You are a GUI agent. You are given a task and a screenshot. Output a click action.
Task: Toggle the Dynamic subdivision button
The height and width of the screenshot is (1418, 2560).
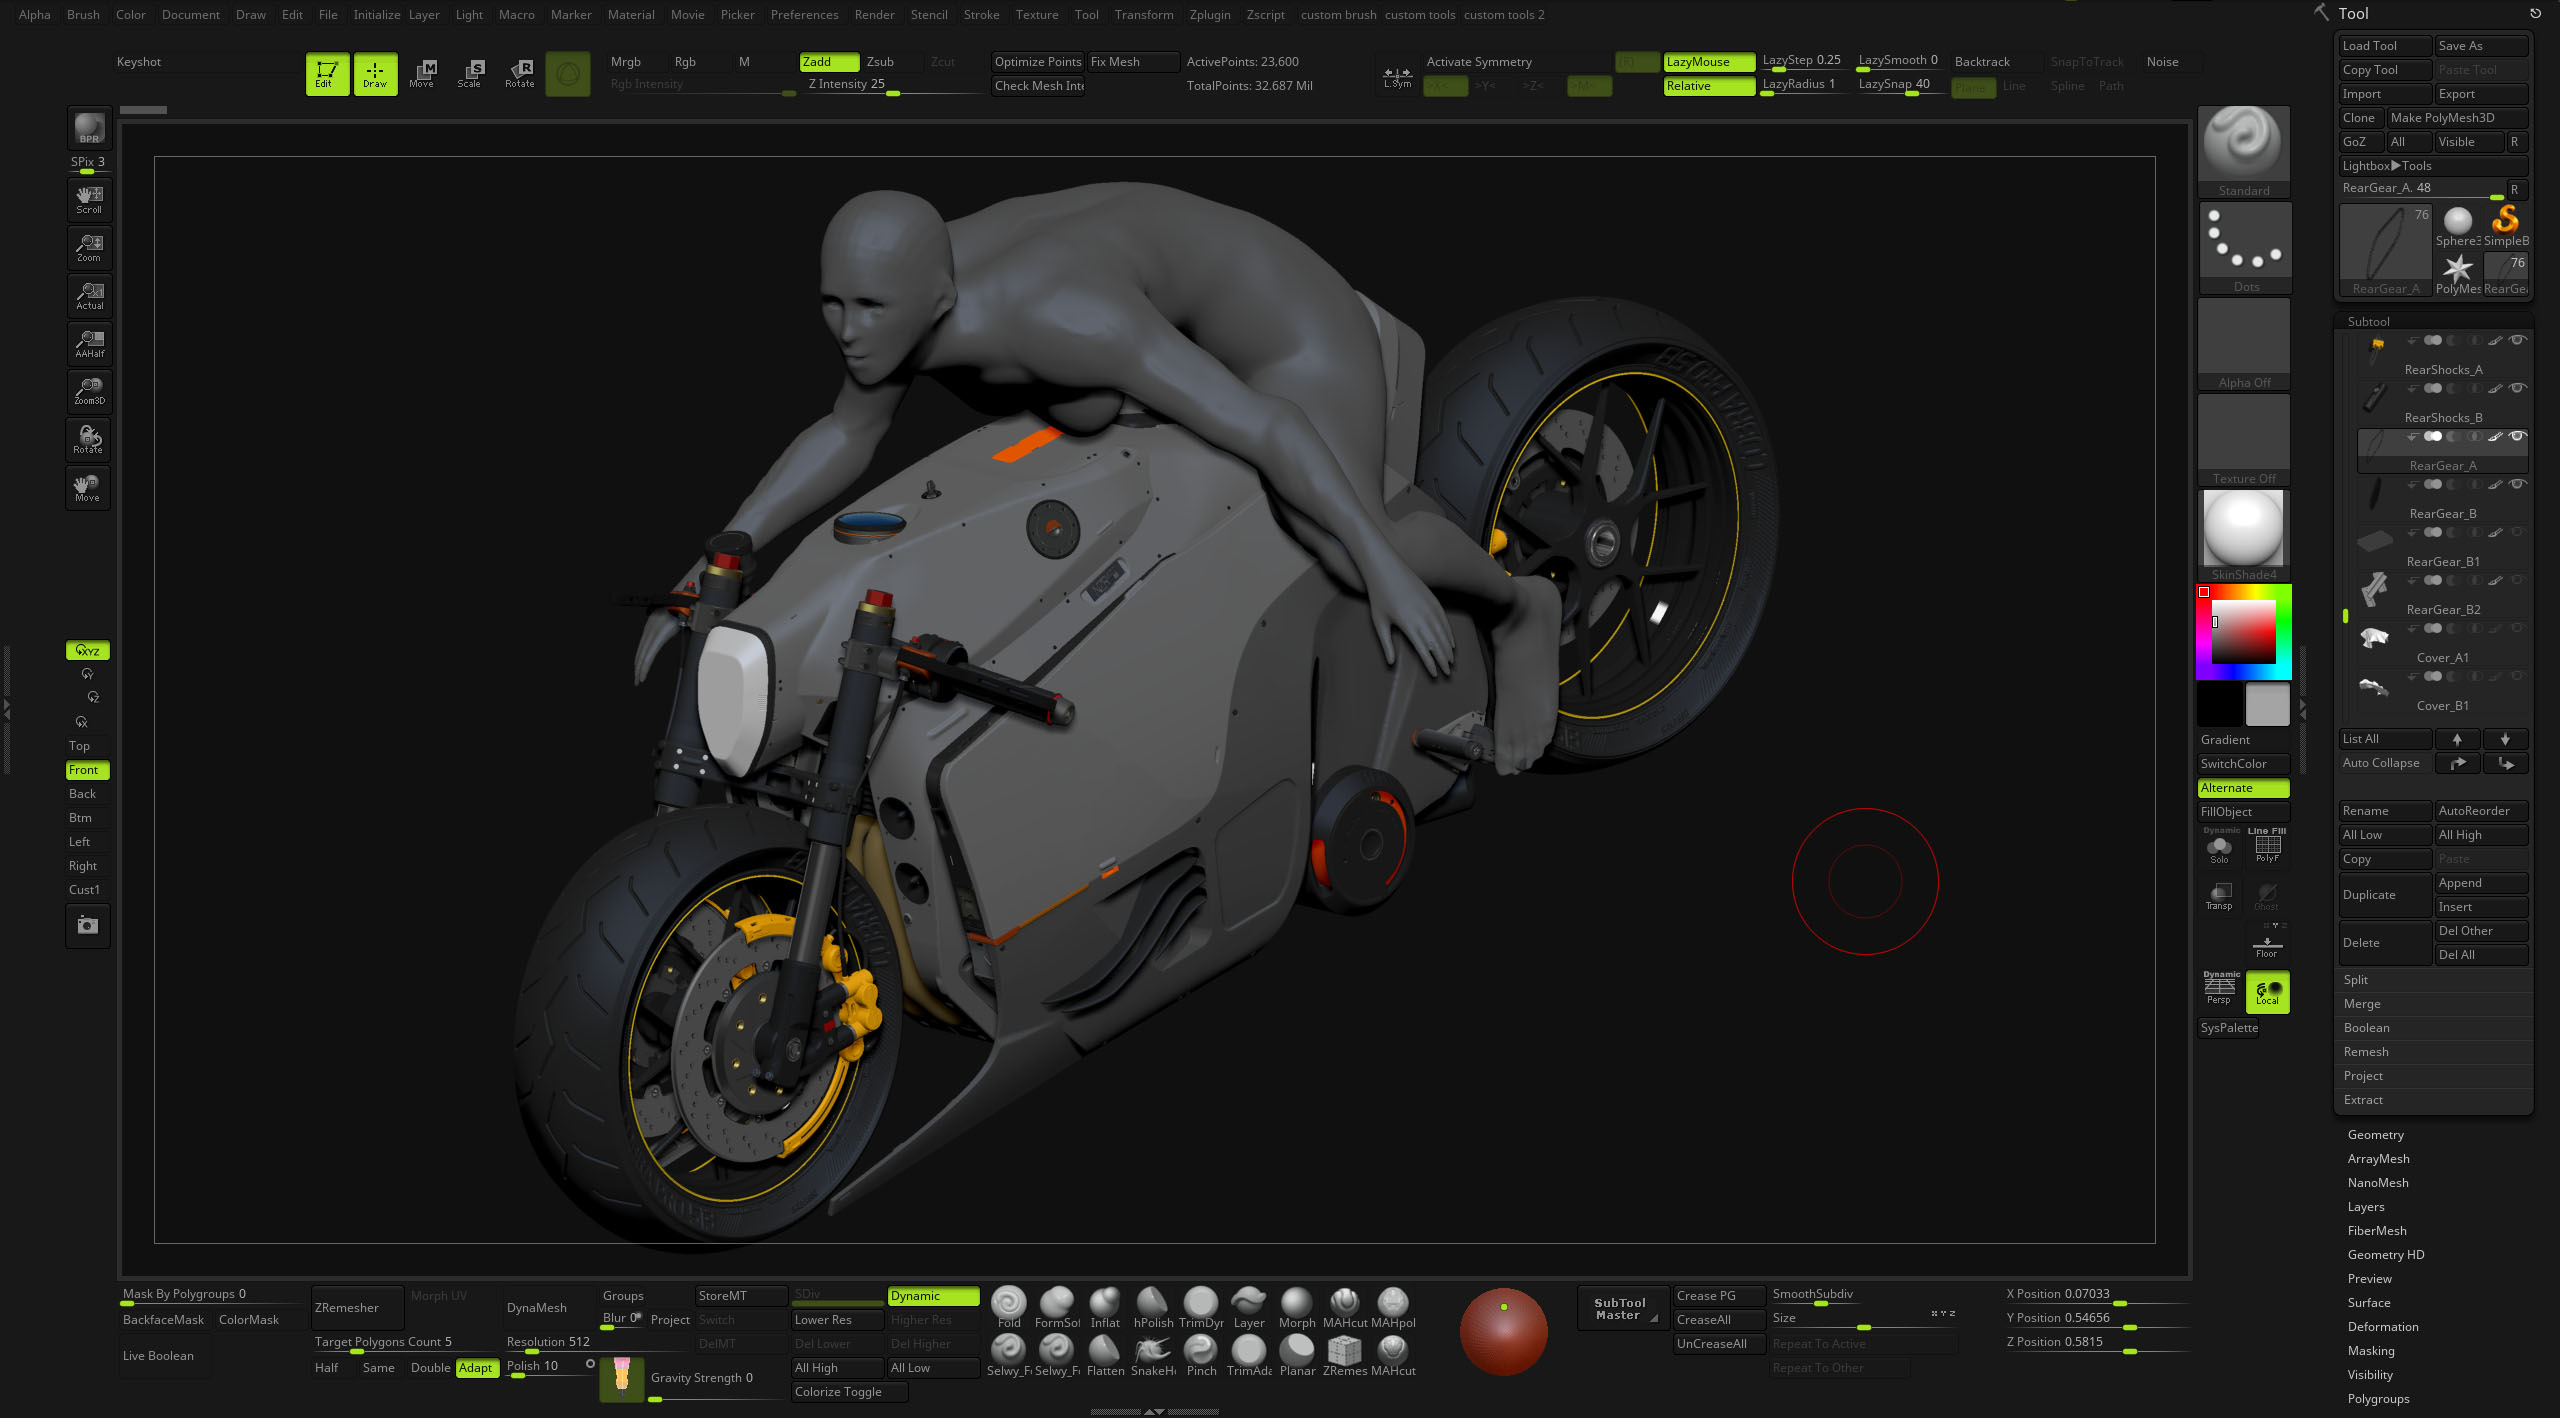pos(933,1296)
